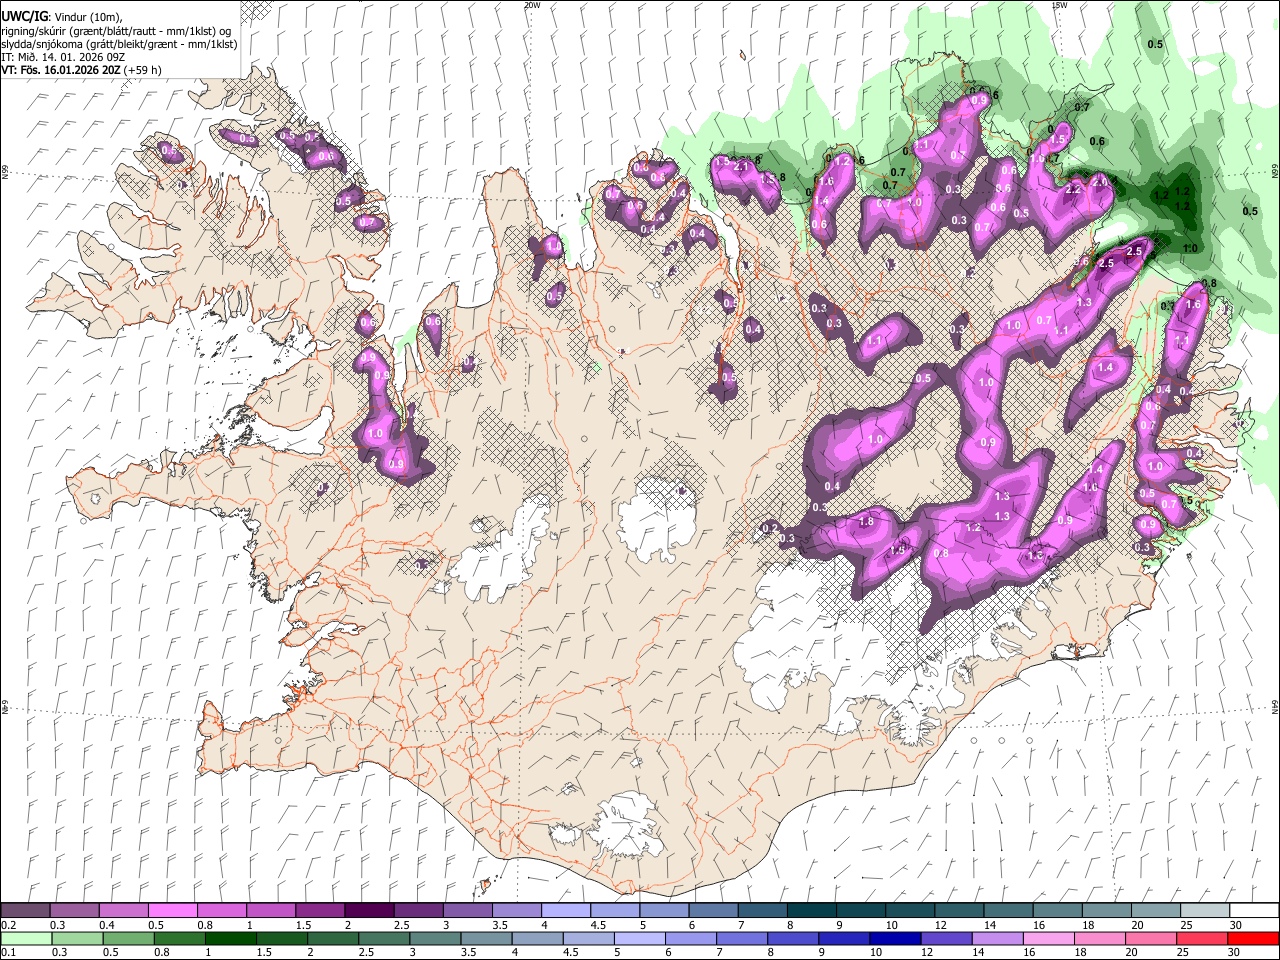Screen dimensions: 1280x960
Task: Click the '20W' longitude label at the map top
Action: pyautogui.click(x=532, y=5)
